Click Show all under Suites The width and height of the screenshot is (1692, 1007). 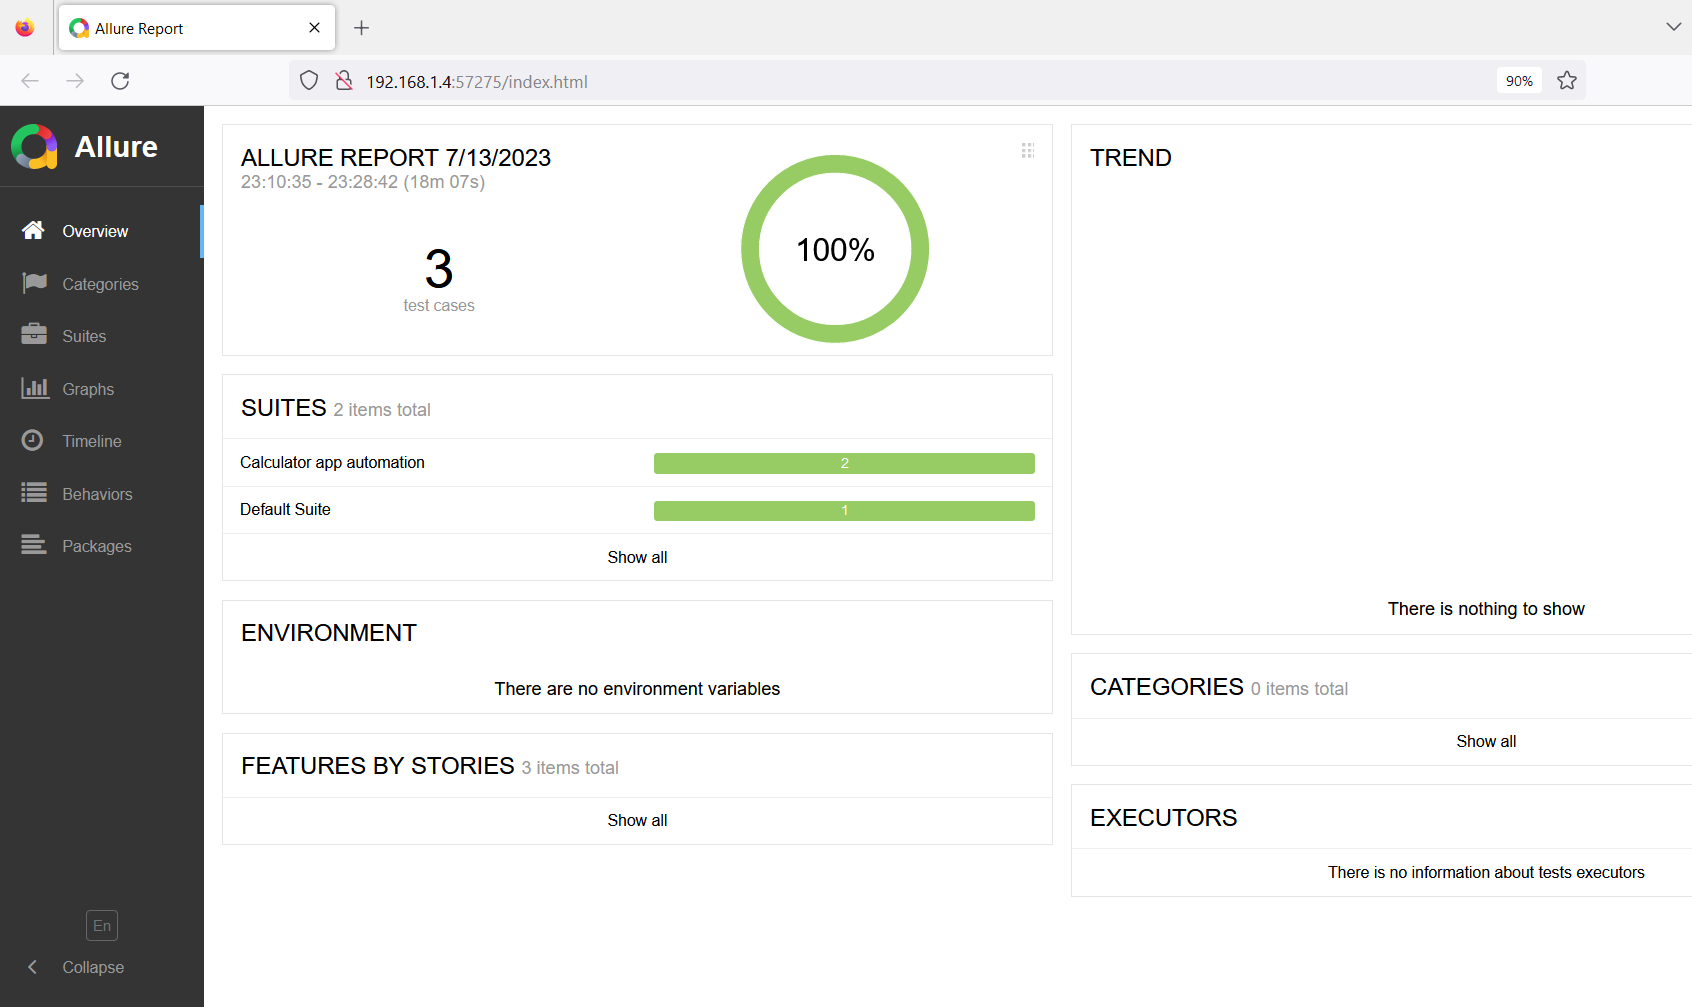tap(637, 557)
